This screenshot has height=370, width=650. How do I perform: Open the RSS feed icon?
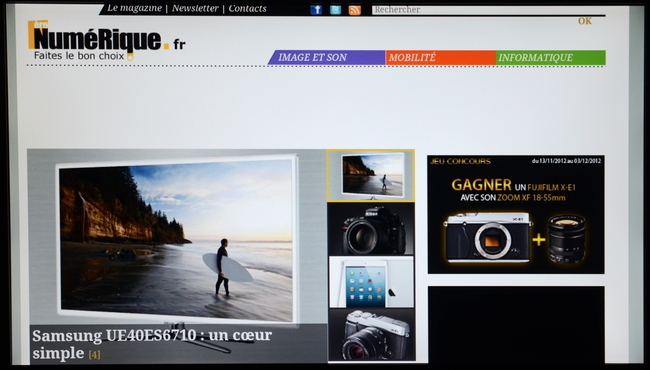coord(354,10)
